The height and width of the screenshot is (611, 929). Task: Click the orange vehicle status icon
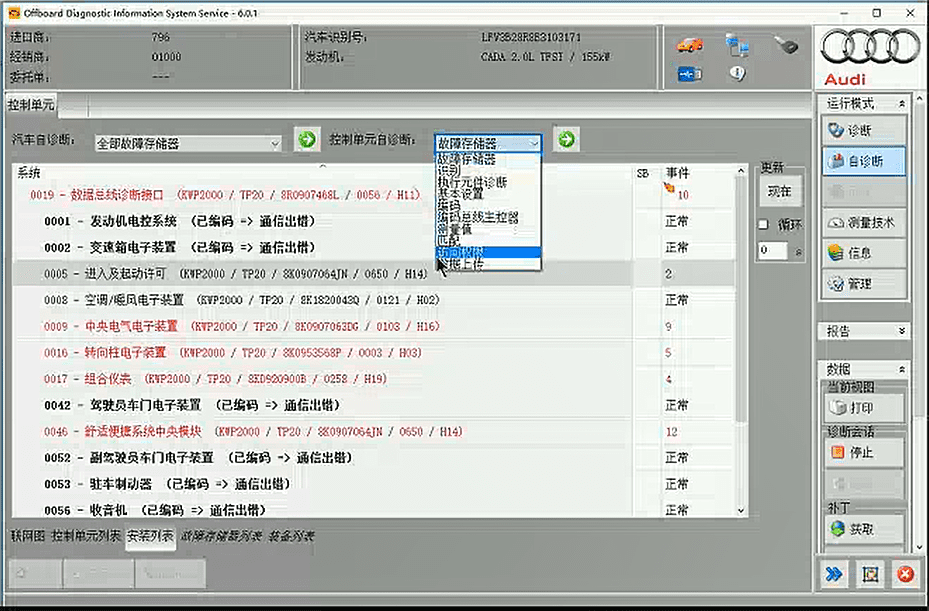tap(689, 45)
